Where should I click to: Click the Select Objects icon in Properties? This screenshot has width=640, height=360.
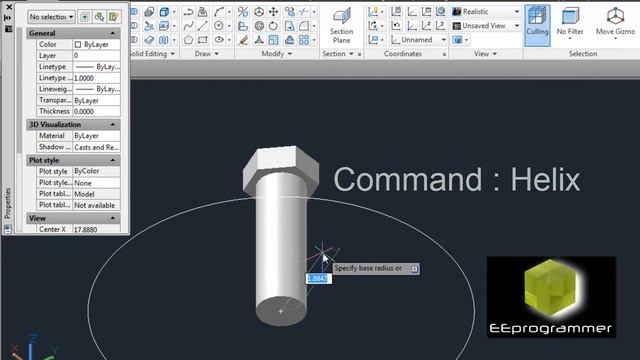tap(99, 17)
